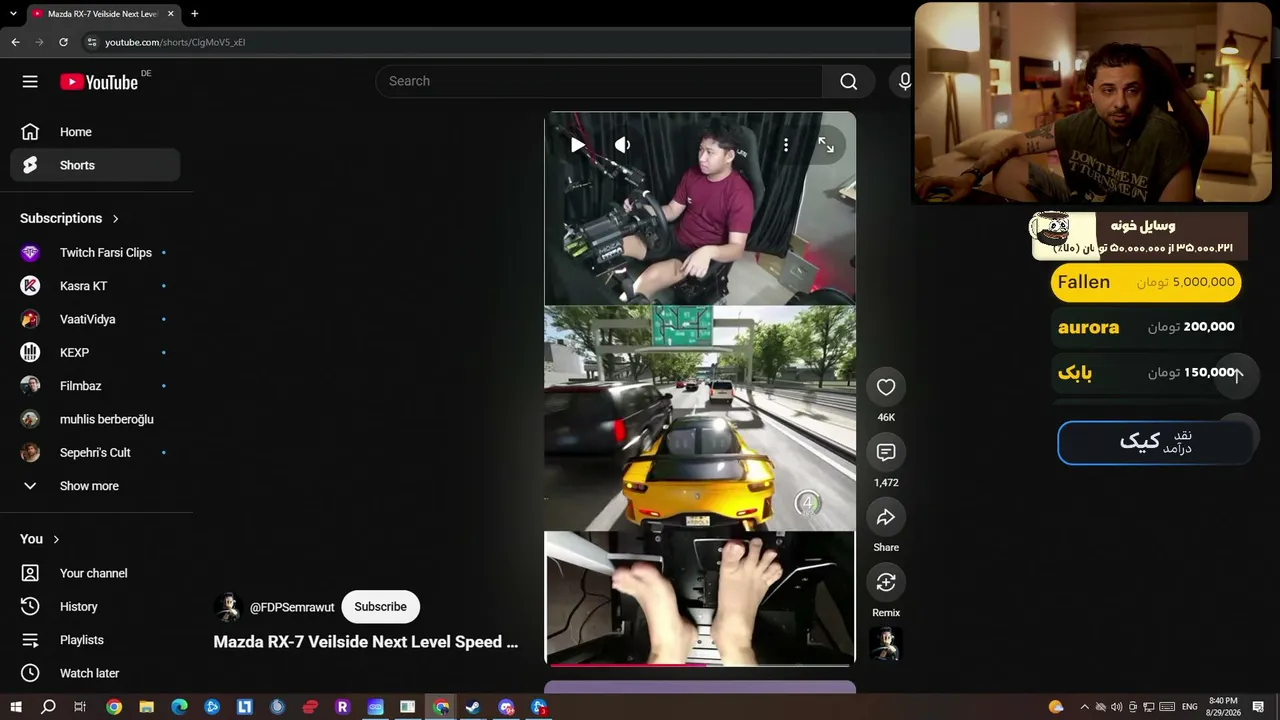Start voice search with the microphone icon
Screen dimensions: 1280x720
point(904,82)
